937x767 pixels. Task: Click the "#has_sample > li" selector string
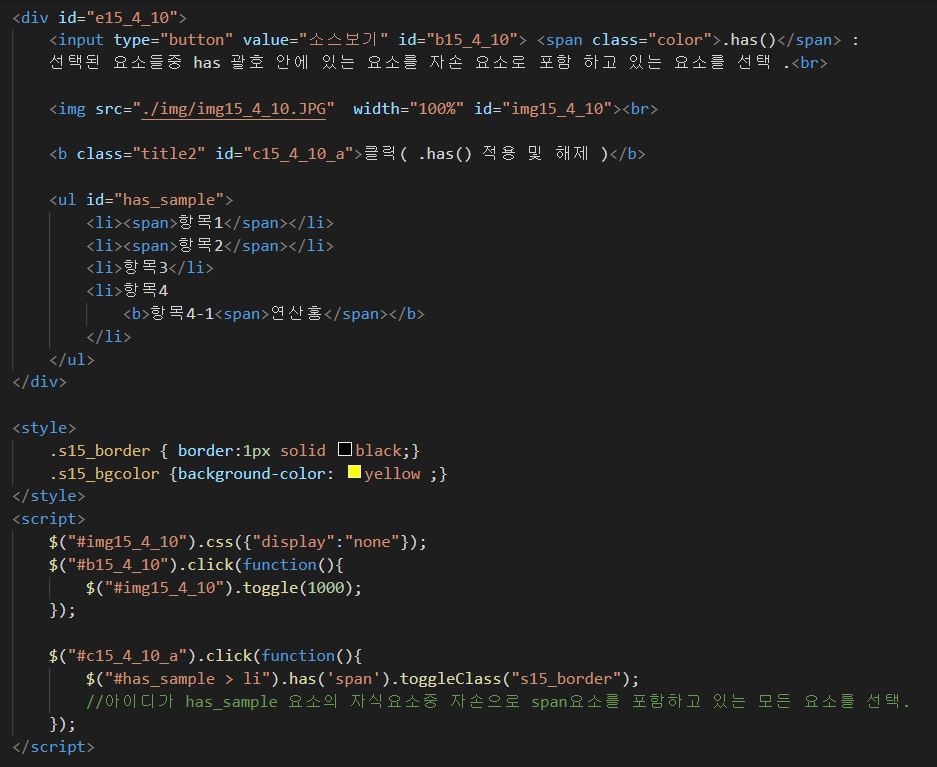(x=187, y=679)
